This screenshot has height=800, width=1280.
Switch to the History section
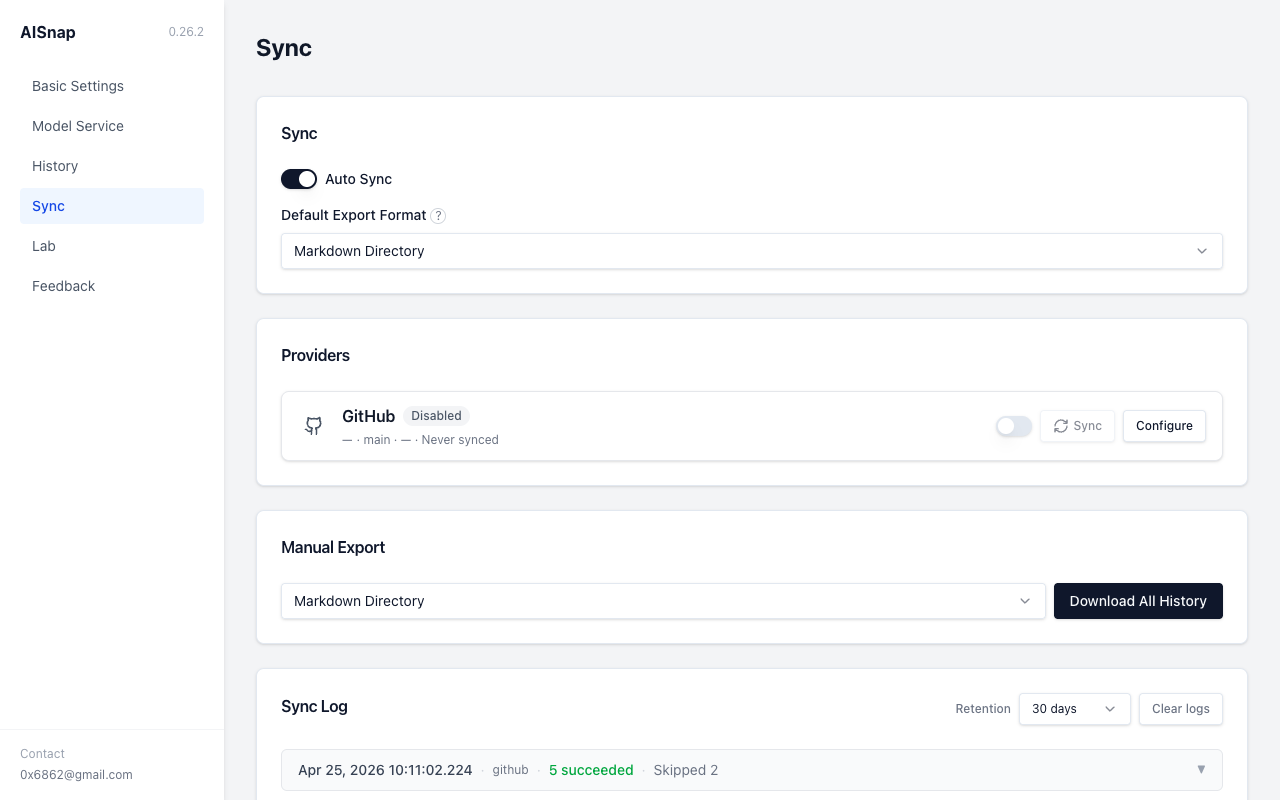tap(112, 166)
